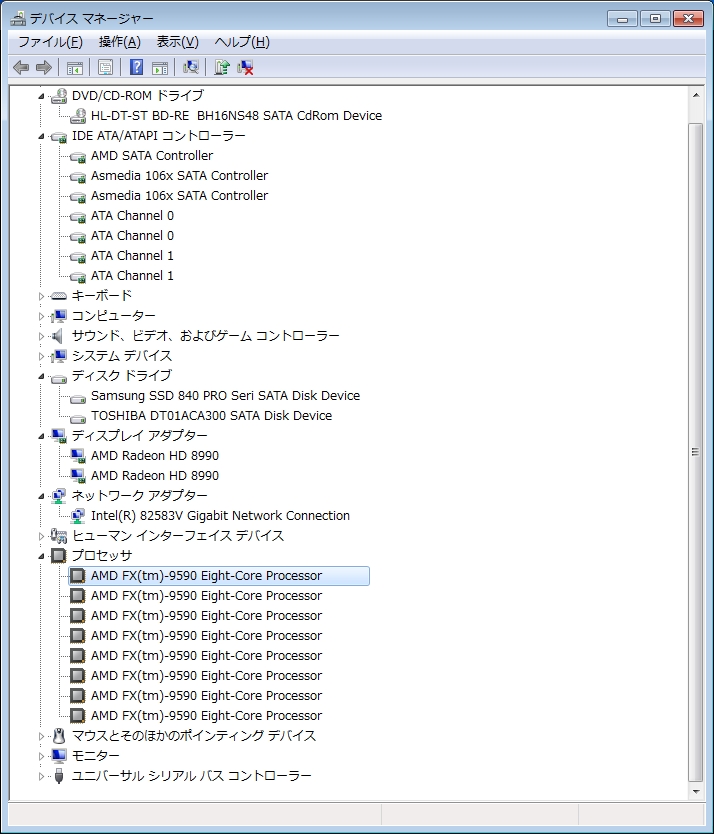The width and height of the screenshot is (714, 834).
Task: Click the キーボード keyboard category icon
Action: [59, 296]
